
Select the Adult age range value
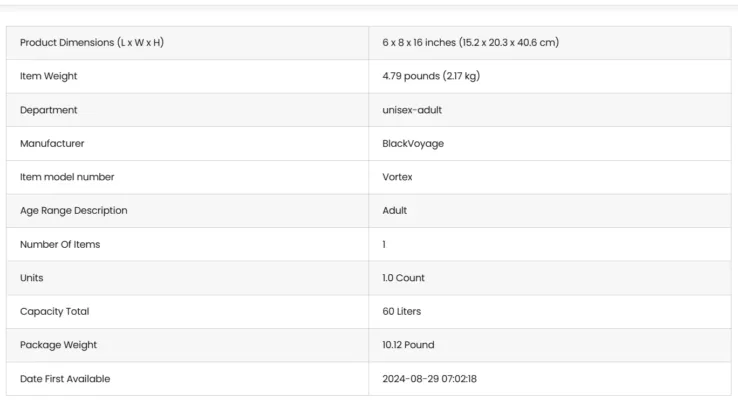(x=395, y=211)
